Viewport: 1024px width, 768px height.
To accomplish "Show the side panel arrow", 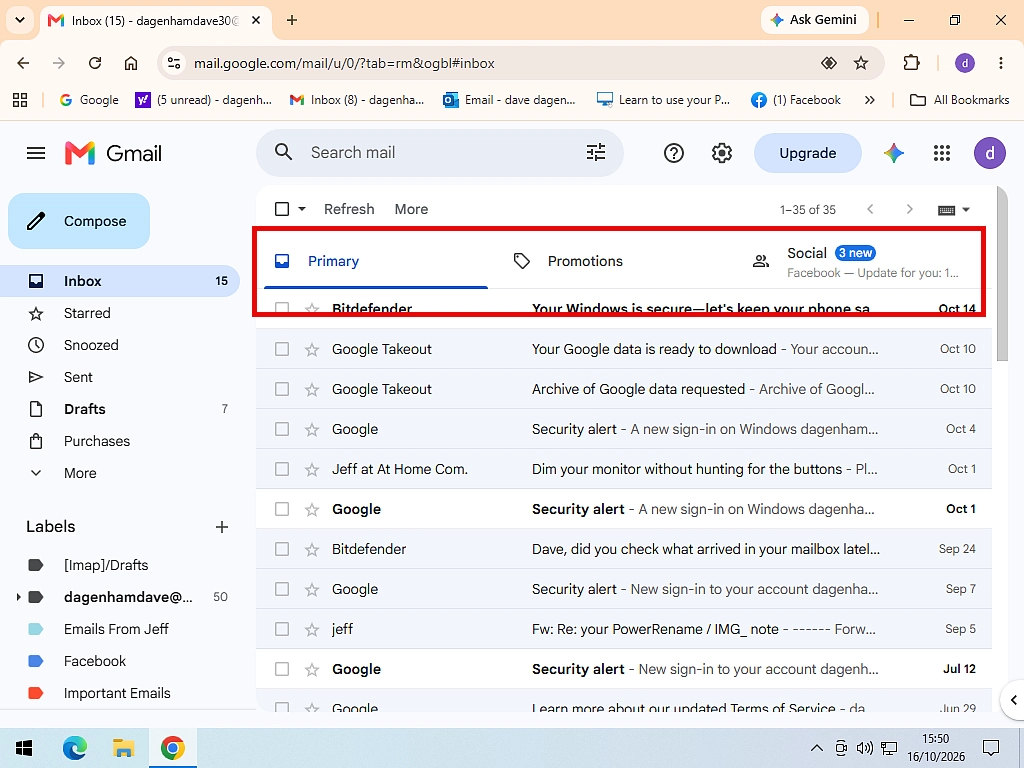I will coord(1013,700).
